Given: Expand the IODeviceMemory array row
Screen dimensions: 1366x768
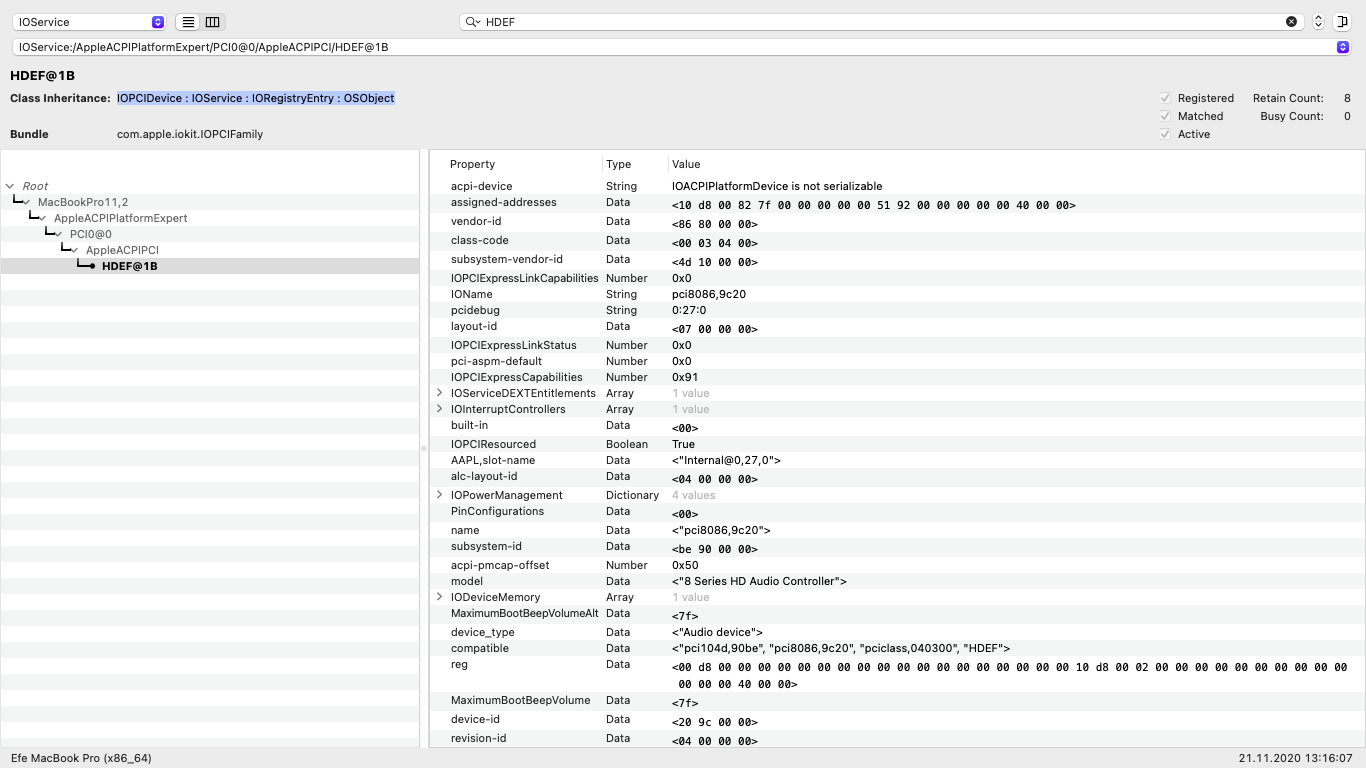Looking at the screenshot, I should pos(439,597).
